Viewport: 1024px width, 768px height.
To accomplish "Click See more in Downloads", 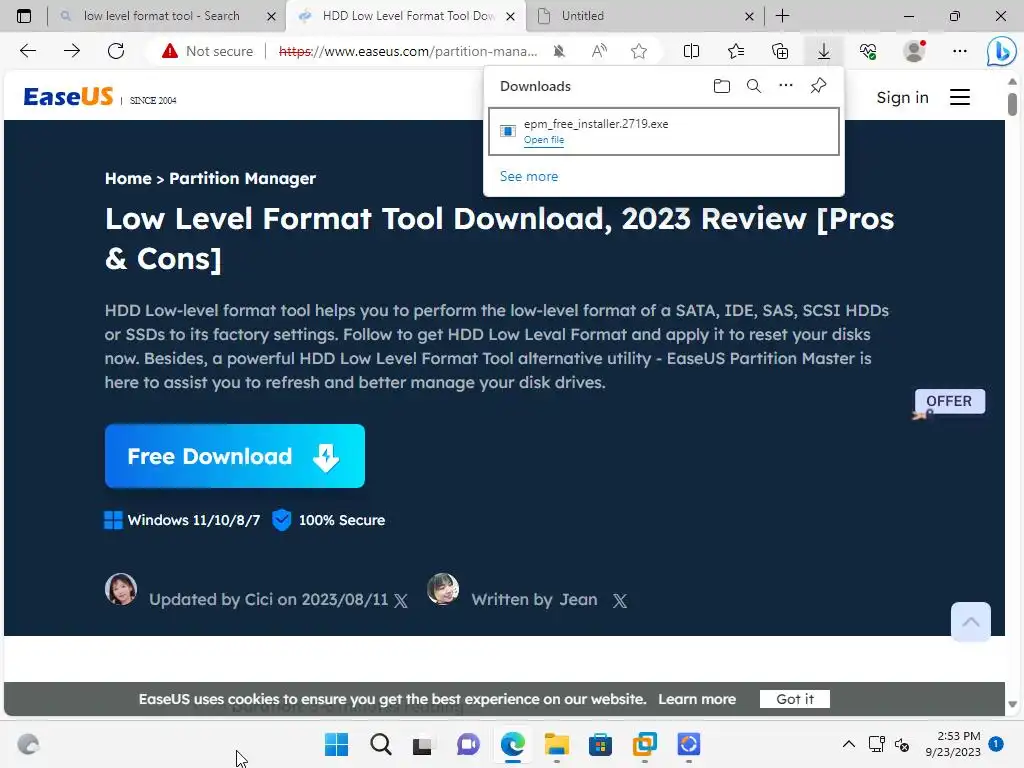I will 529,176.
